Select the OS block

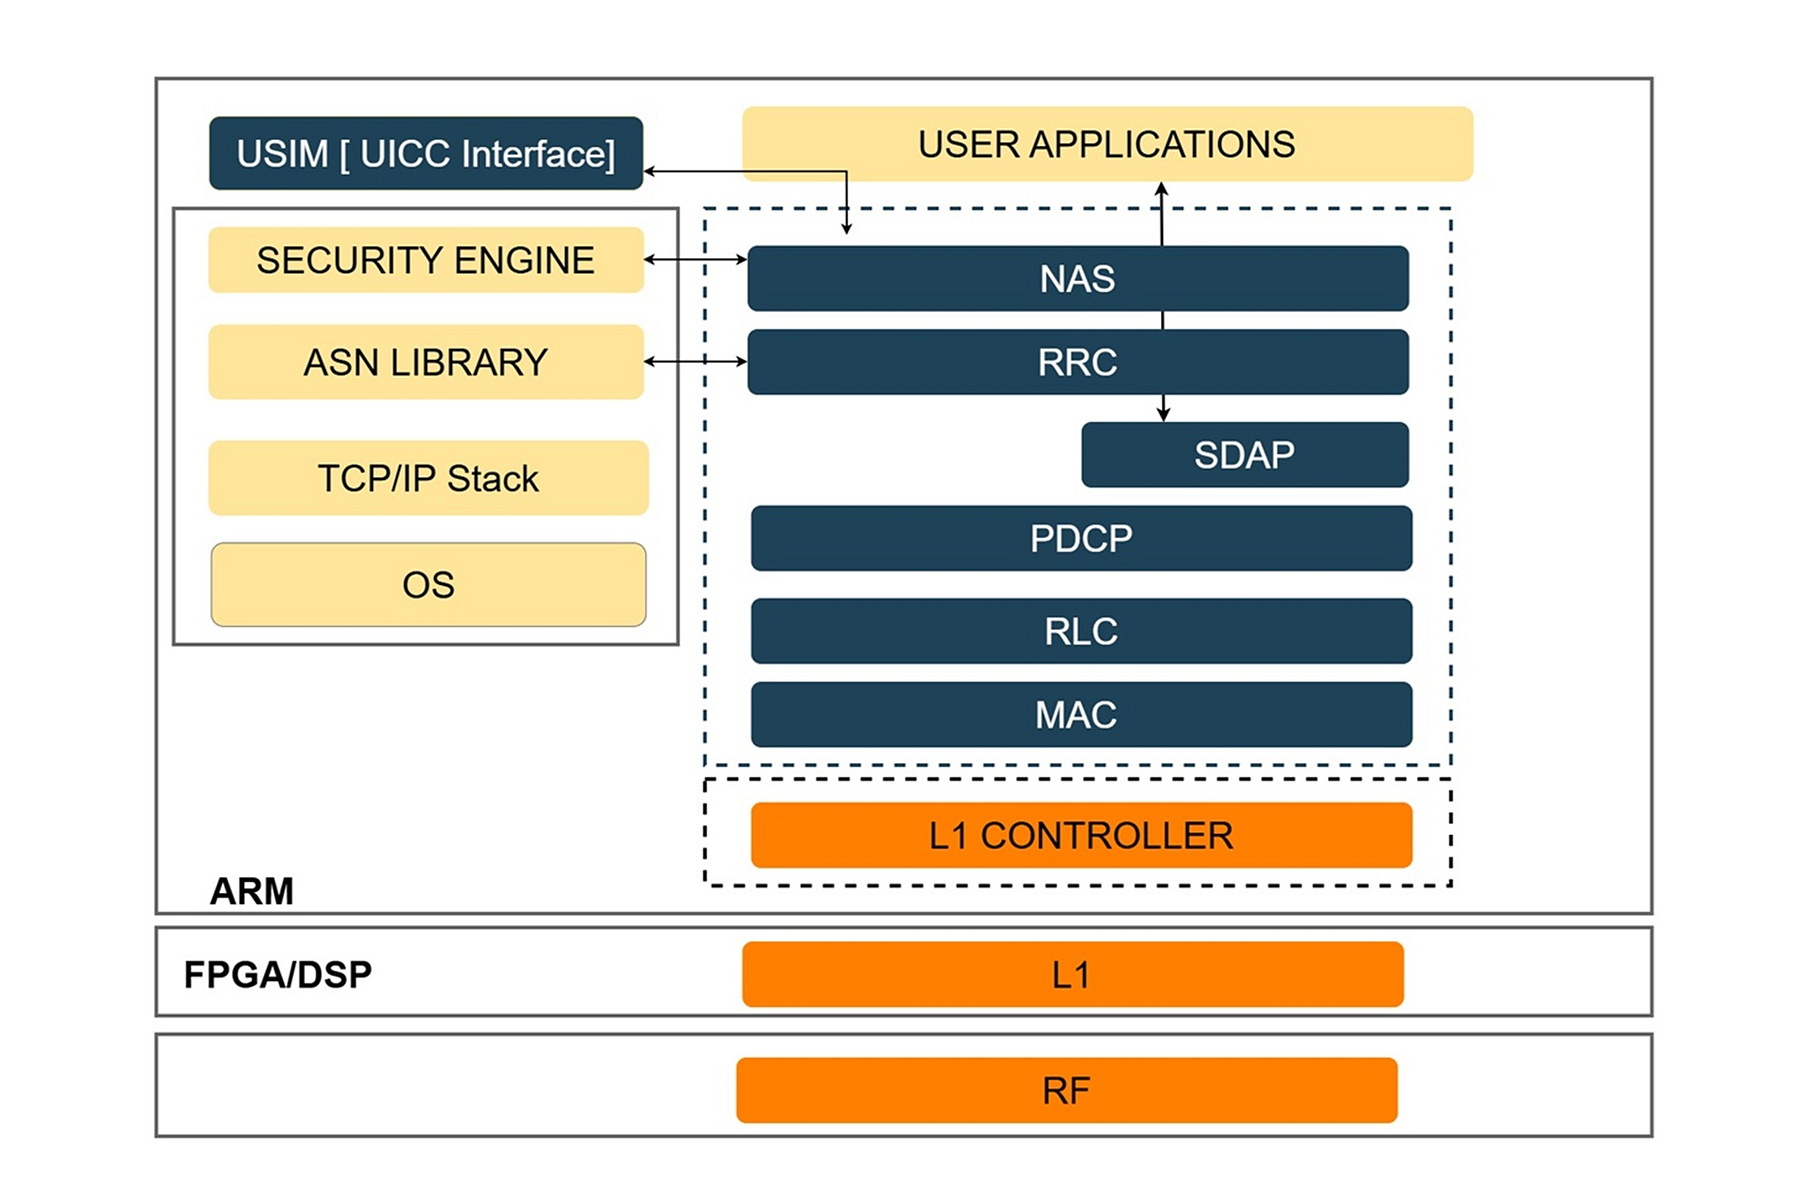click(428, 585)
